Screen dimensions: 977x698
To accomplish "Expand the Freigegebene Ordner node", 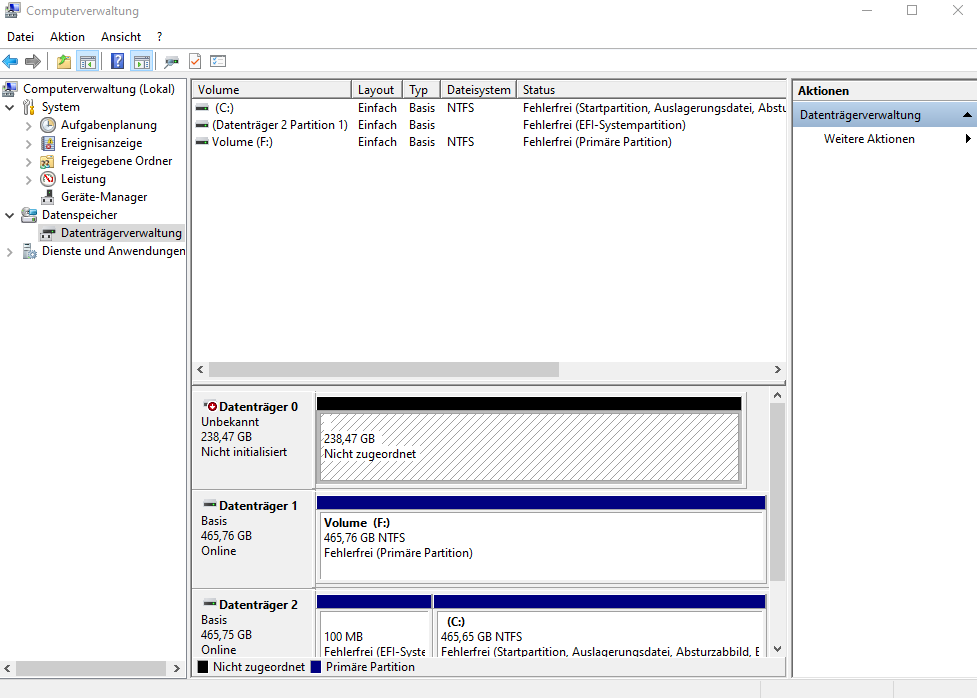I will [x=28, y=162].
